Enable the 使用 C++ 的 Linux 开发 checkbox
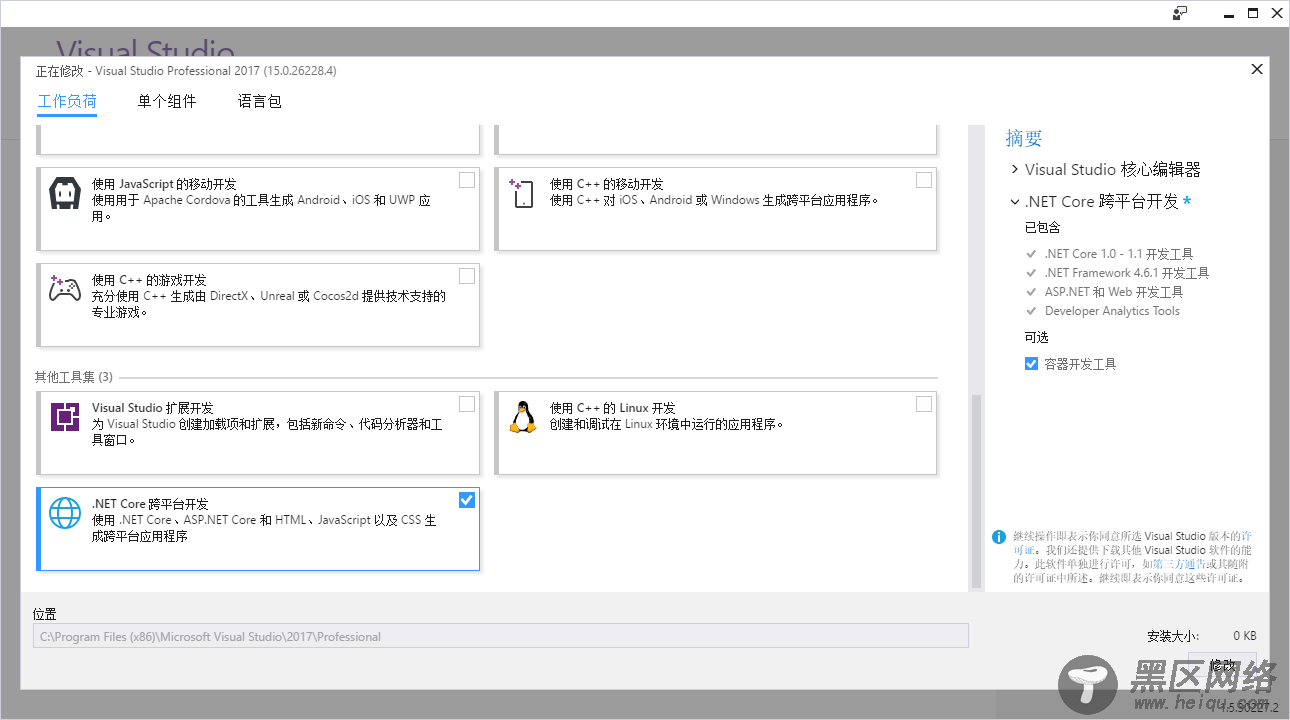 coord(924,404)
